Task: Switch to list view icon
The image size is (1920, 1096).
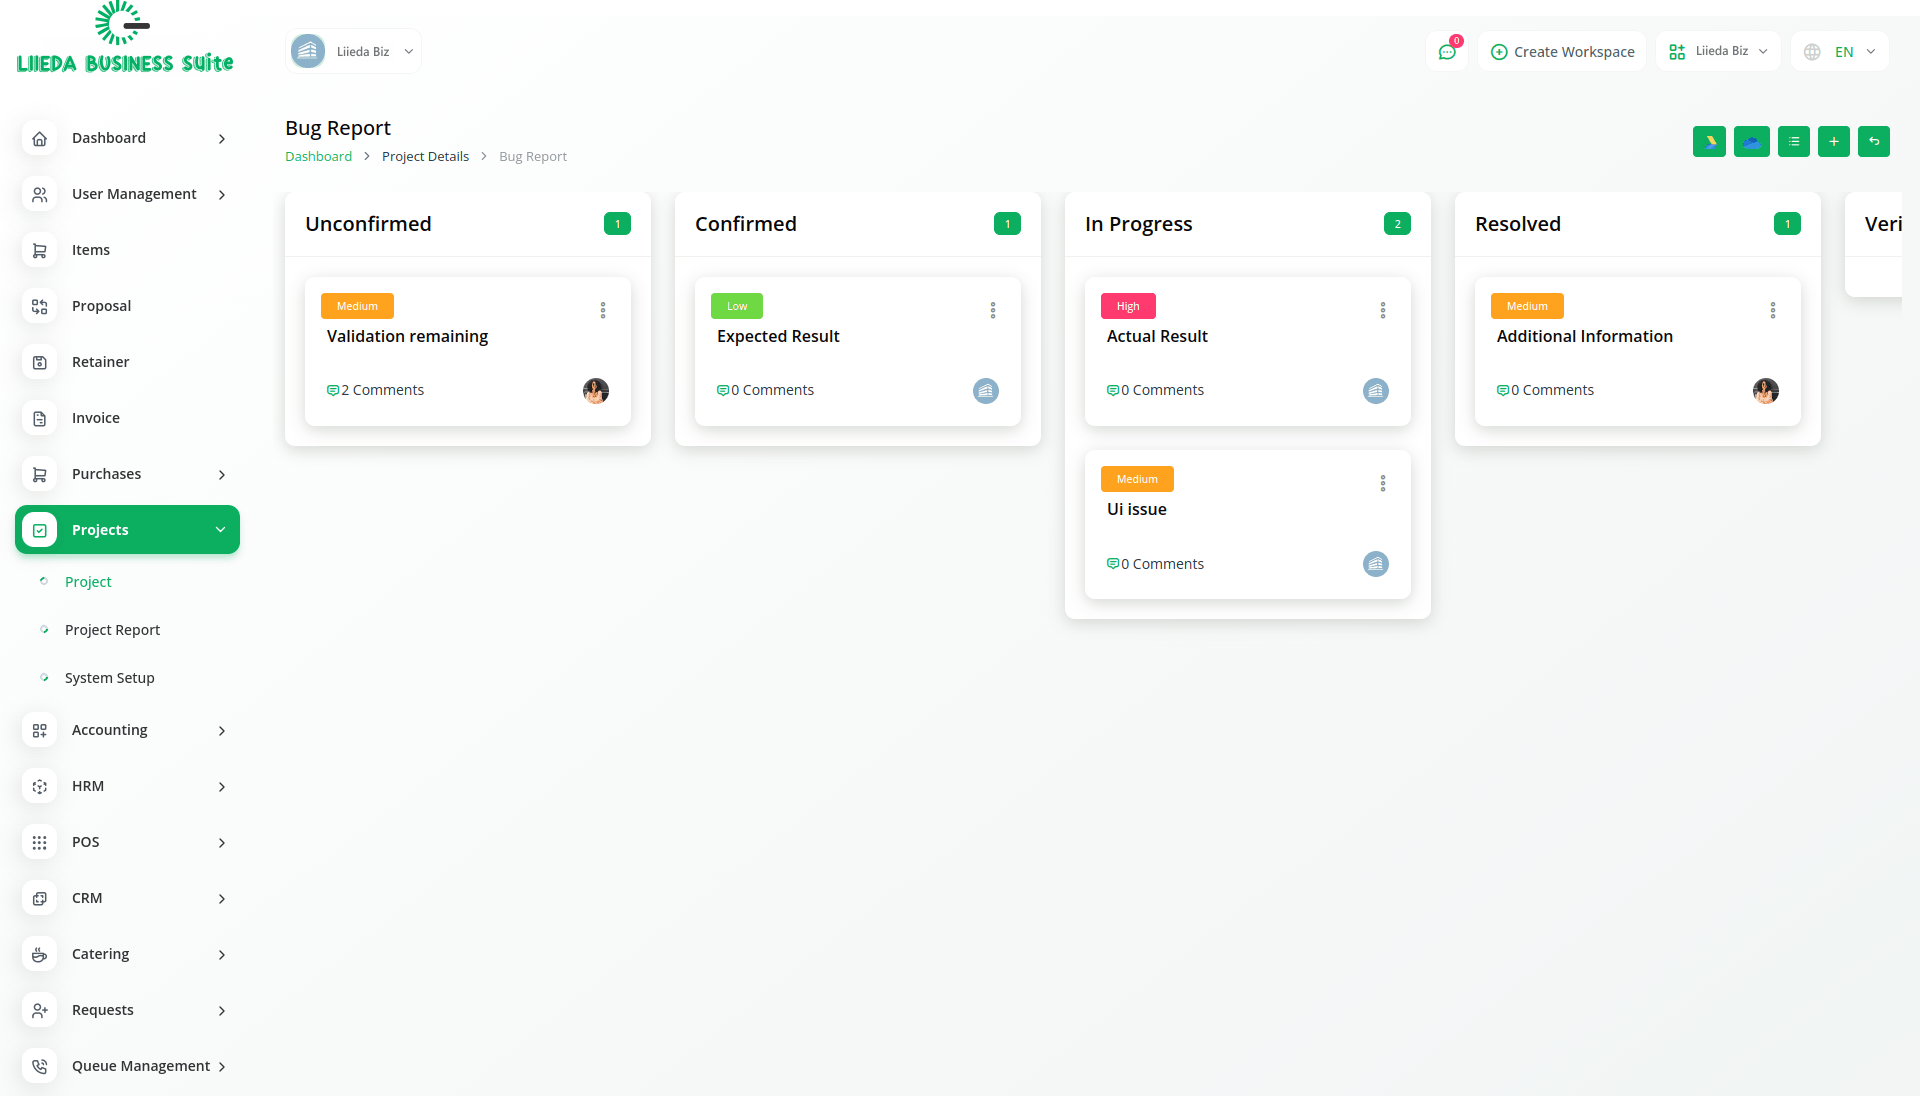Action: (1793, 142)
